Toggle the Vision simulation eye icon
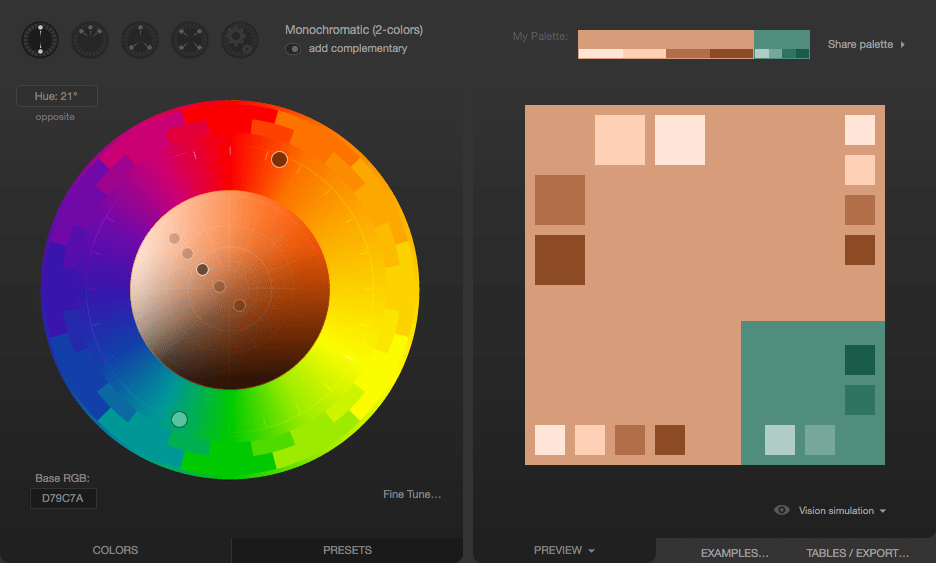Screen dimensions: 936x563 point(783,511)
